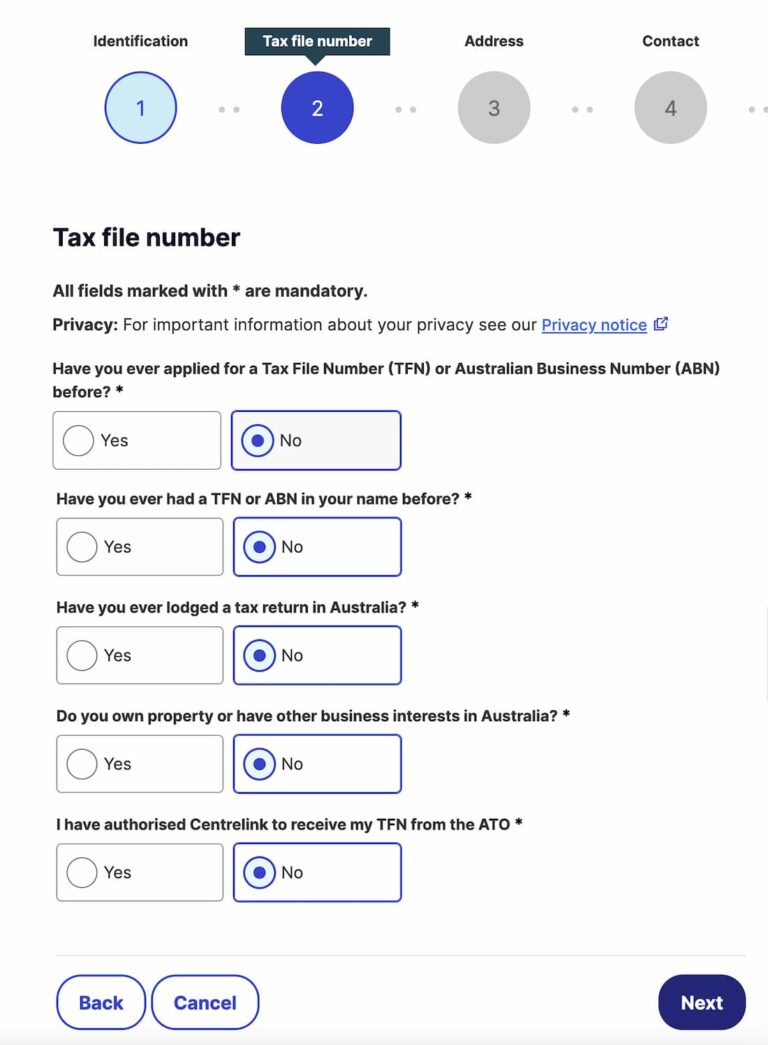Choose No for had a TFN or ABN in your name
The height and width of the screenshot is (1045, 768).
pos(317,547)
